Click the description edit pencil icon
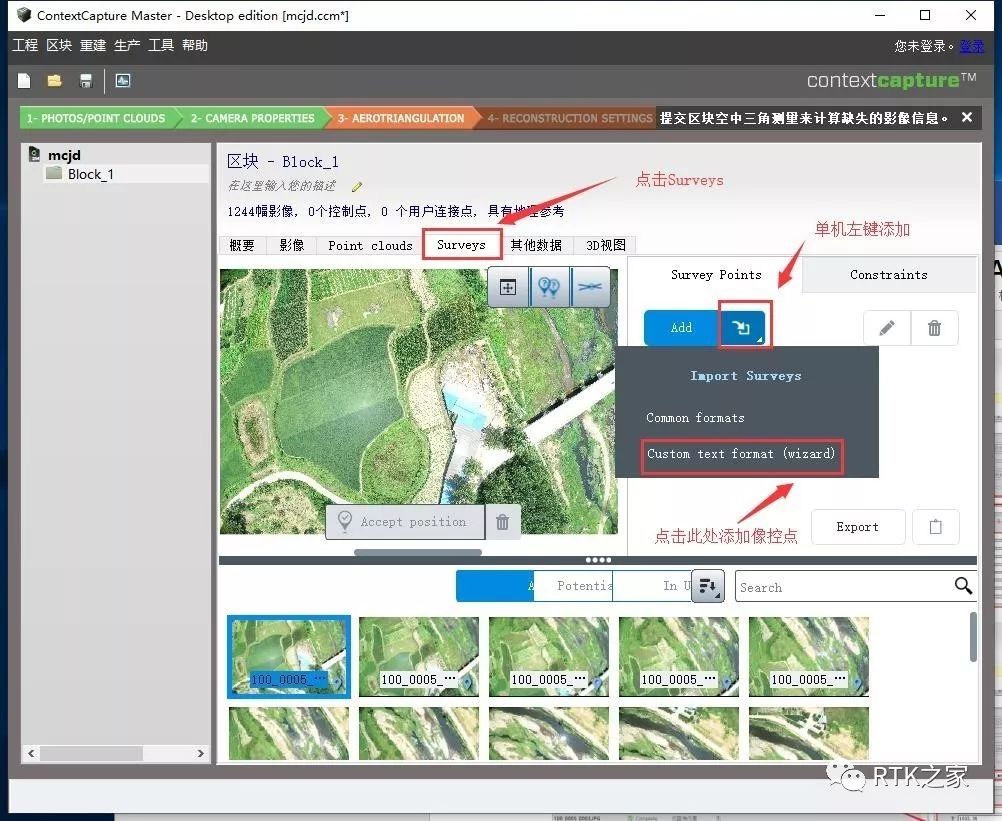The width and height of the screenshot is (1002, 821). (357, 187)
